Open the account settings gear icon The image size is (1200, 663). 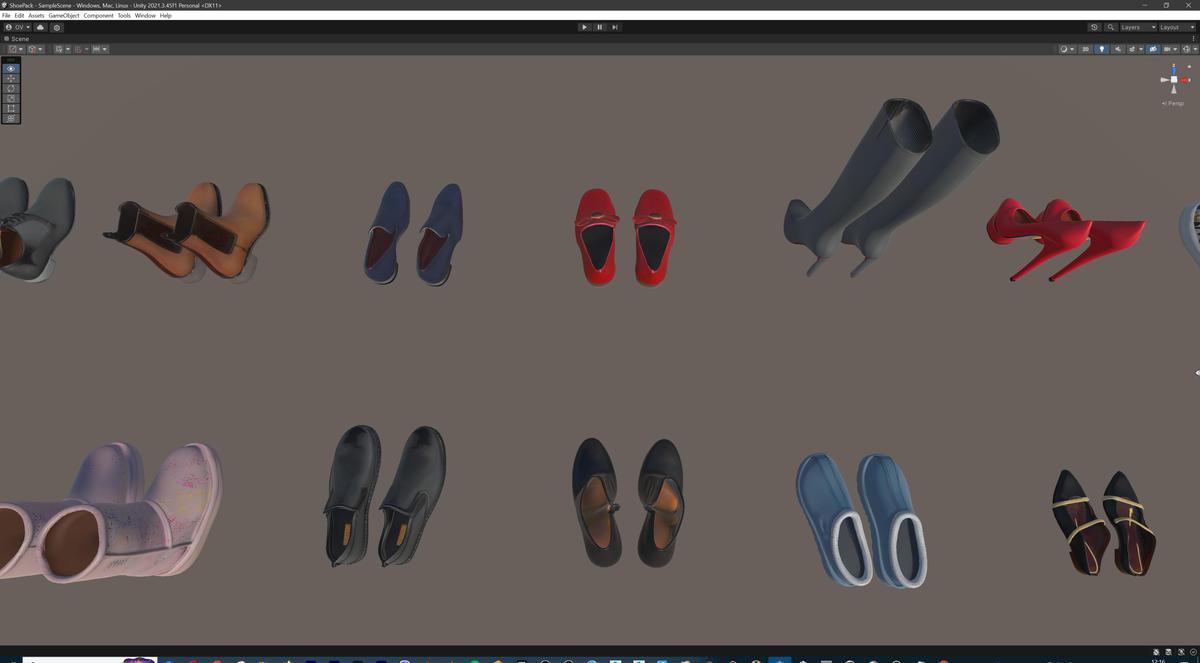click(57, 27)
